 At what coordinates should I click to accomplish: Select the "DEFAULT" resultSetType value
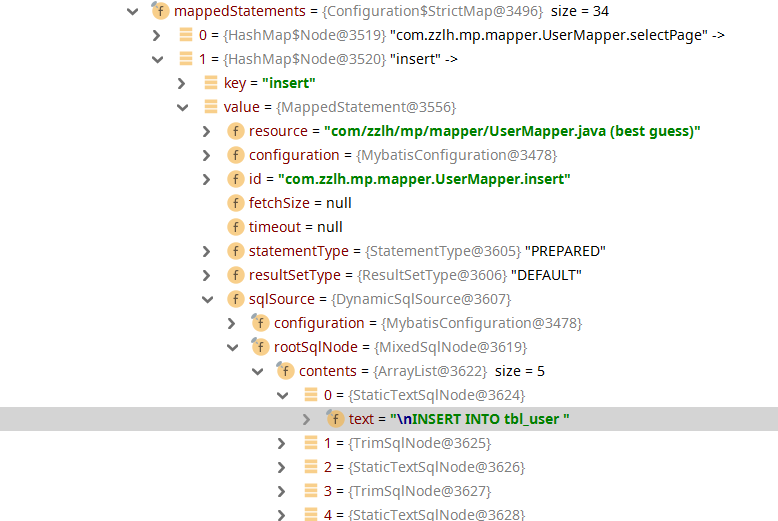pos(546,275)
